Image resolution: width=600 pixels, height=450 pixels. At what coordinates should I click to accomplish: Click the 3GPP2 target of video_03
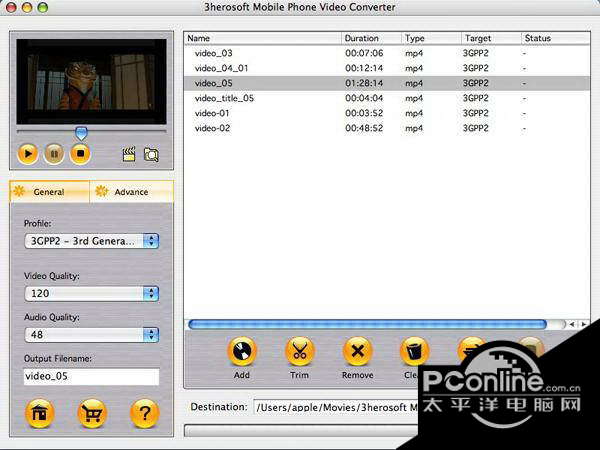[476, 53]
